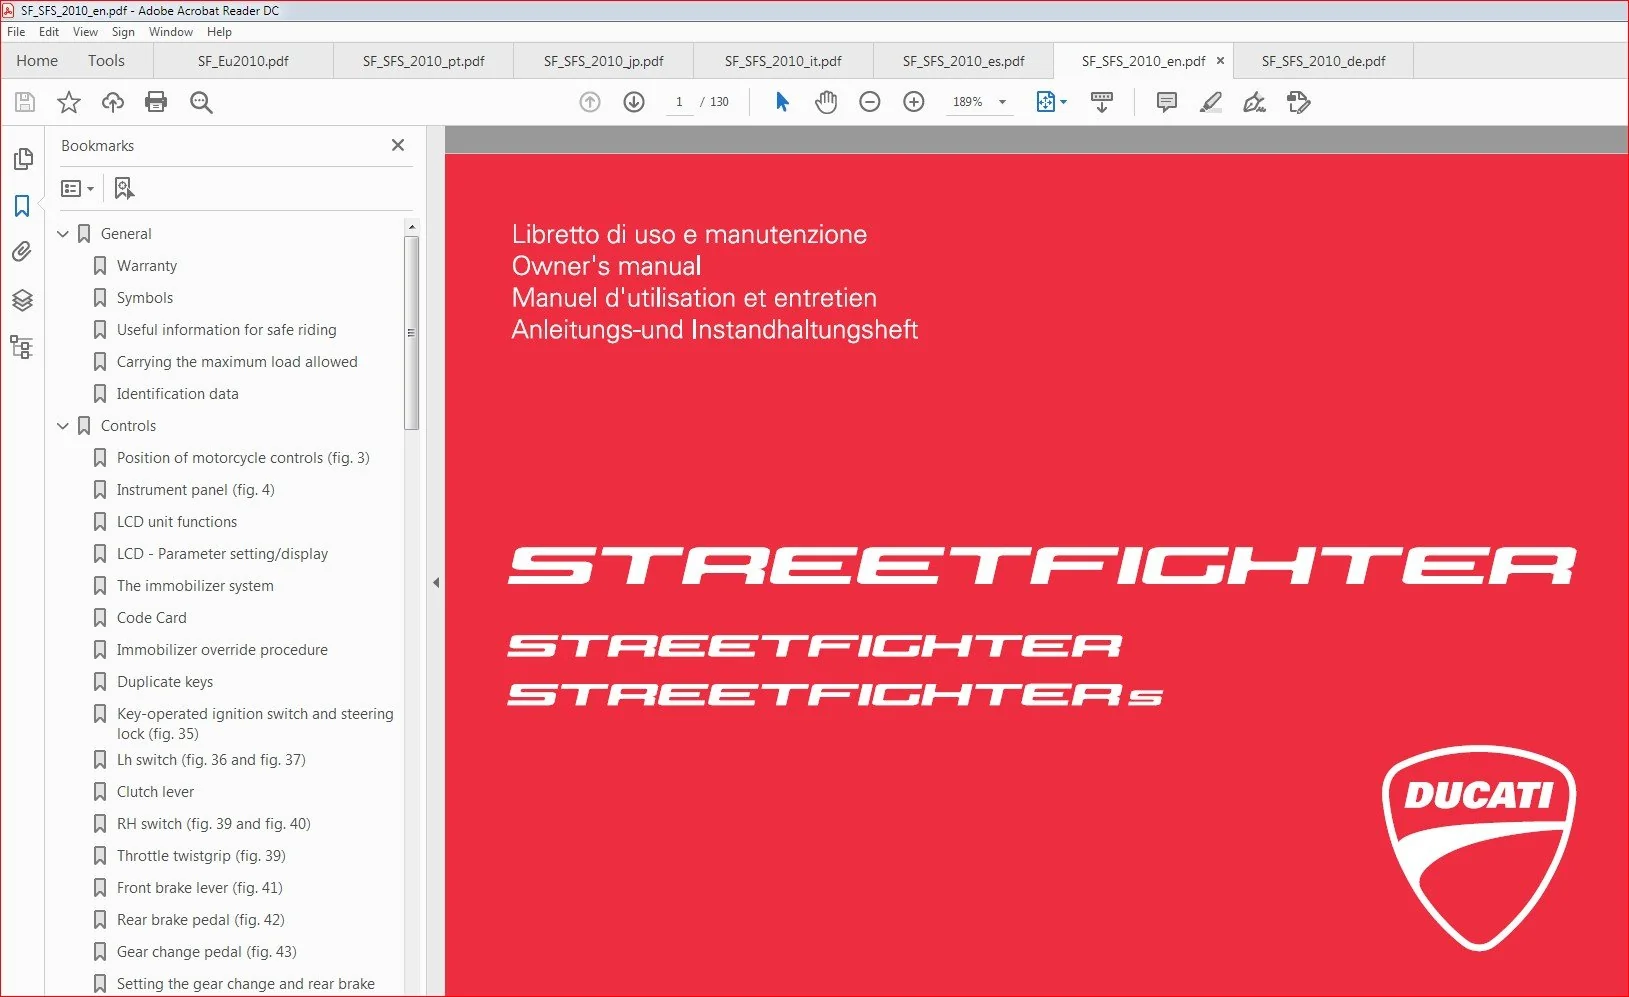This screenshot has width=1629, height=997.
Task: Open the Layers panel icon
Action: pyautogui.click(x=22, y=300)
